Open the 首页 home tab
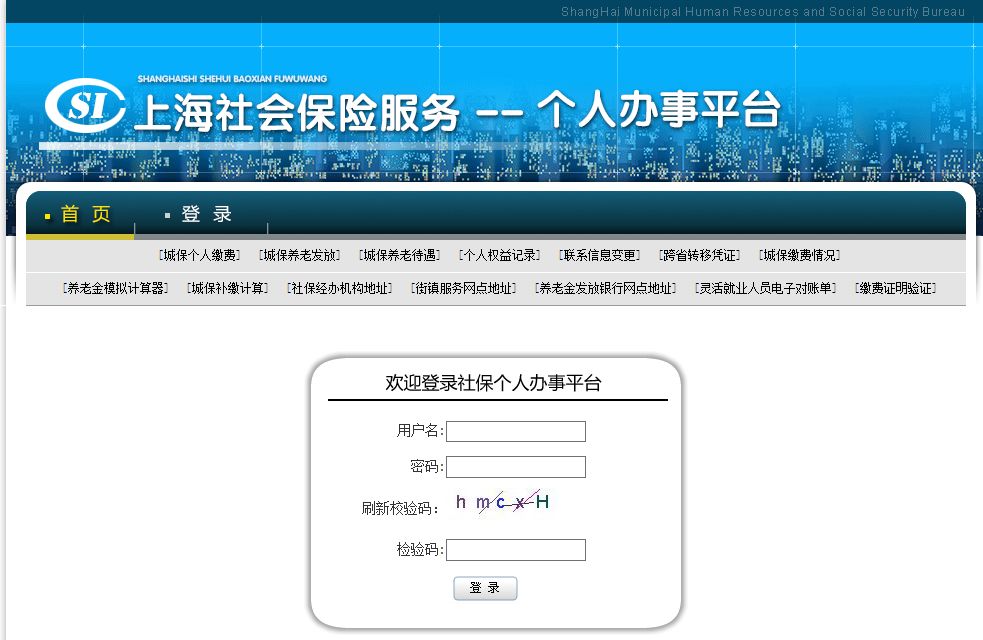 (x=85, y=214)
